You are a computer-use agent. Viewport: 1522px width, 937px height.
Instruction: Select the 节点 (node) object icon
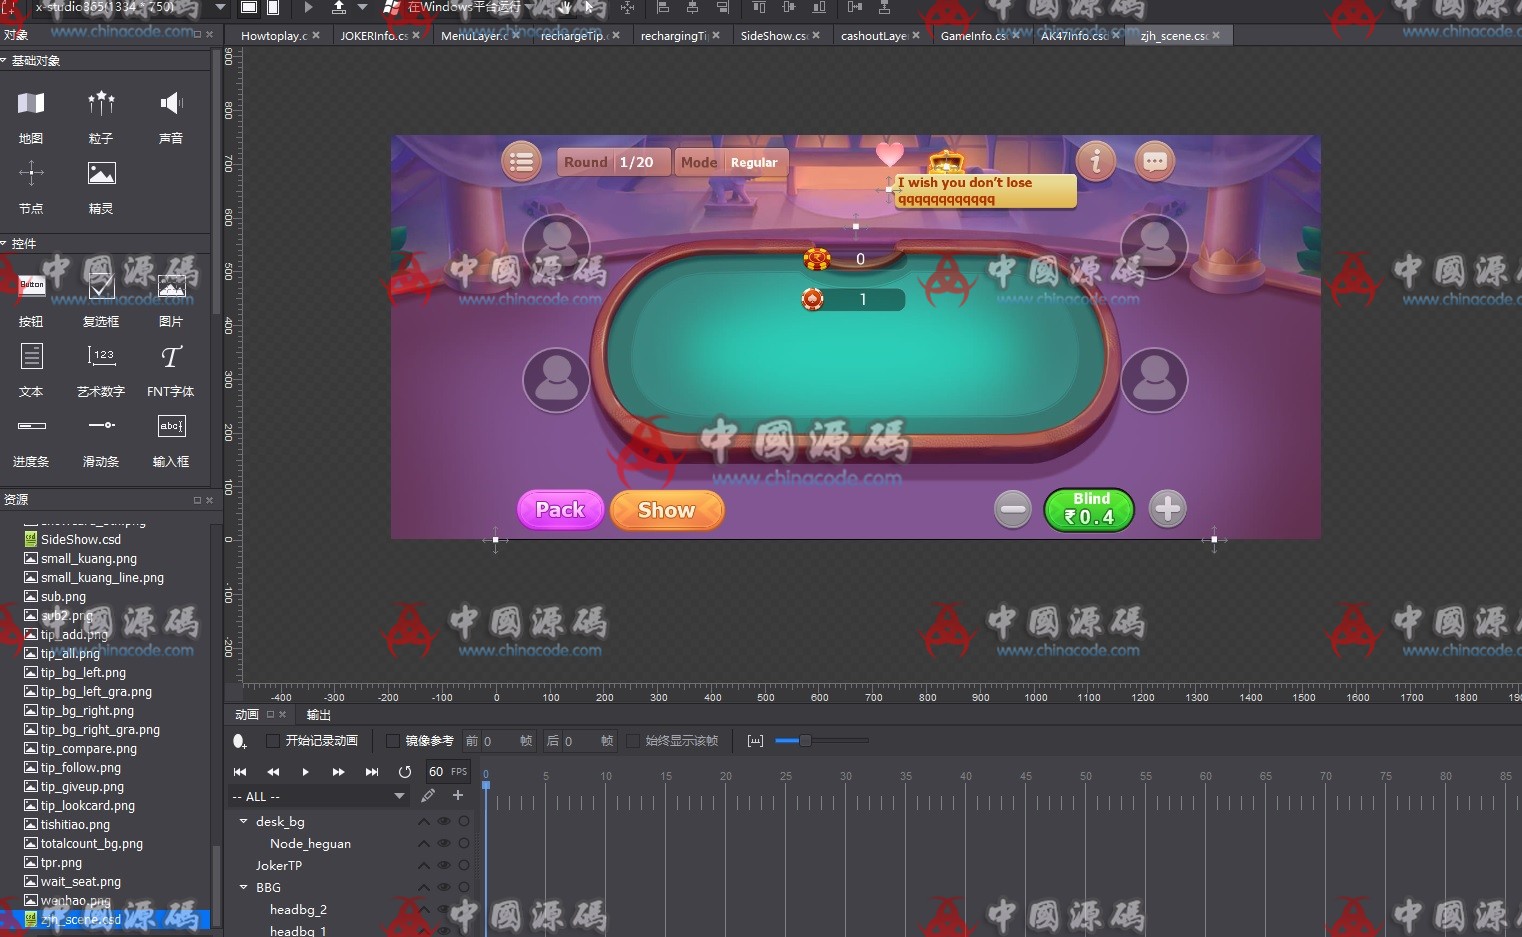point(31,173)
